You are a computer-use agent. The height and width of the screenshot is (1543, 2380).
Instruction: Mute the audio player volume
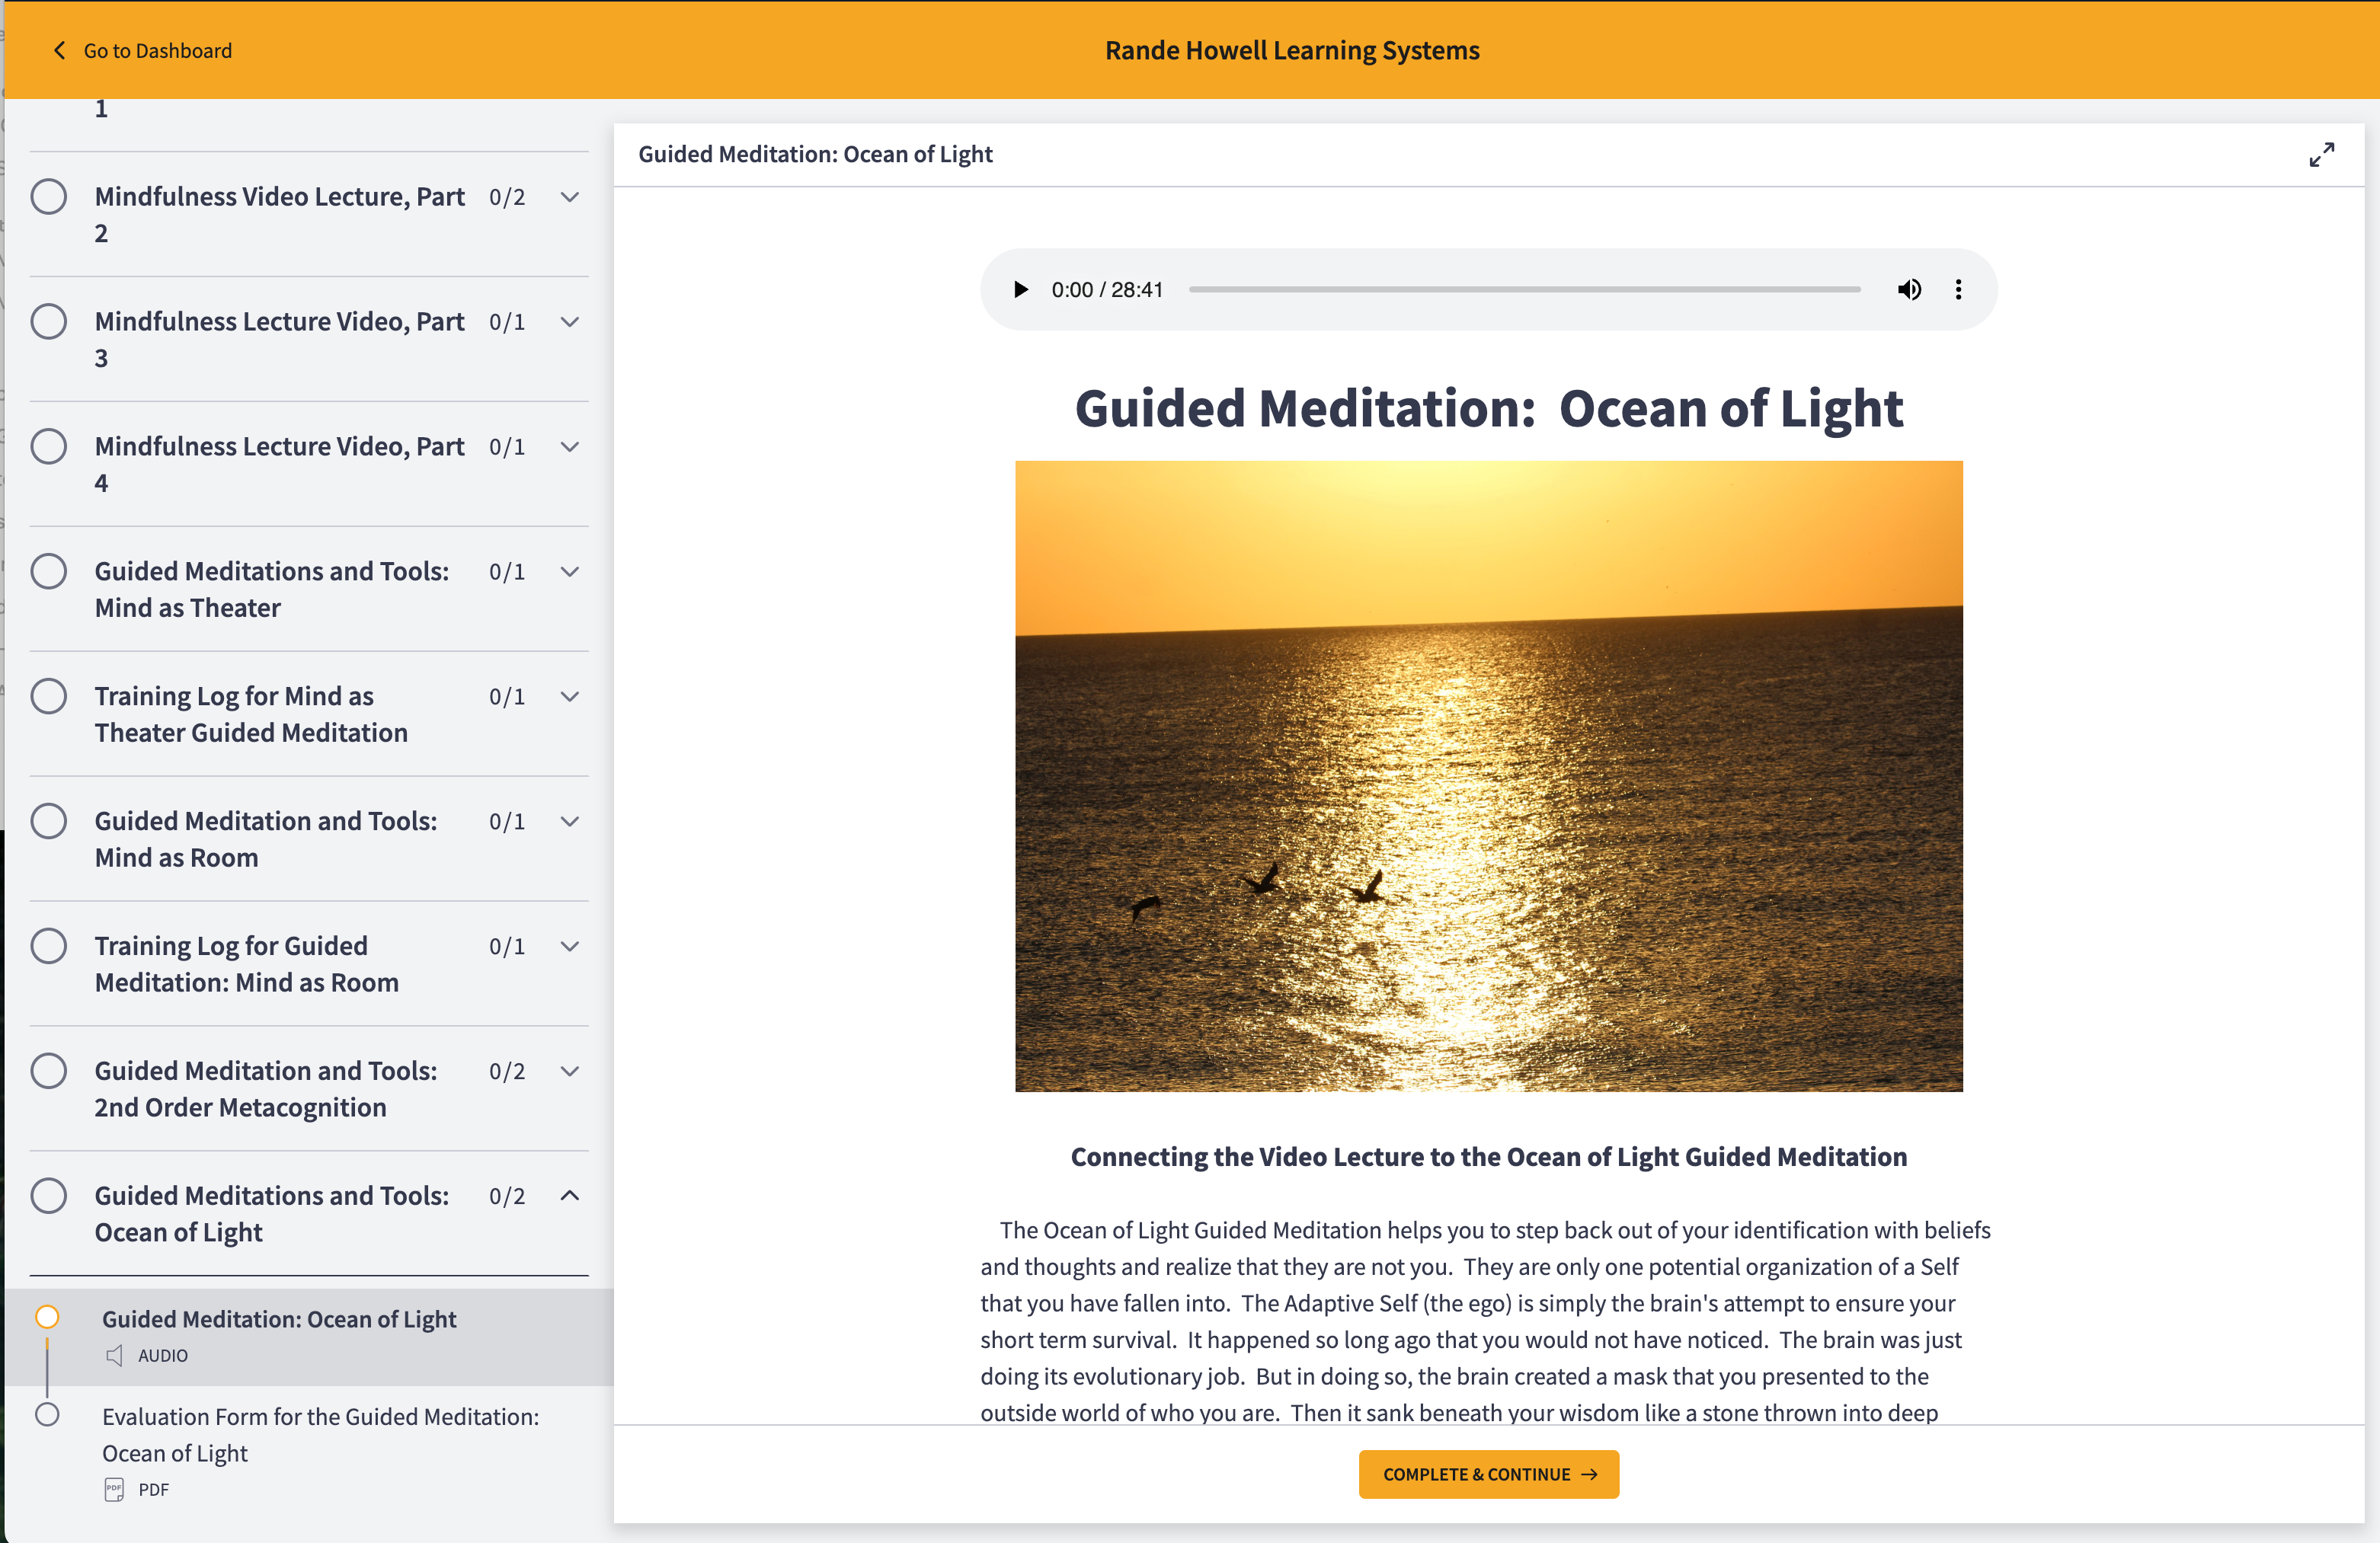pyautogui.click(x=1908, y=290)
